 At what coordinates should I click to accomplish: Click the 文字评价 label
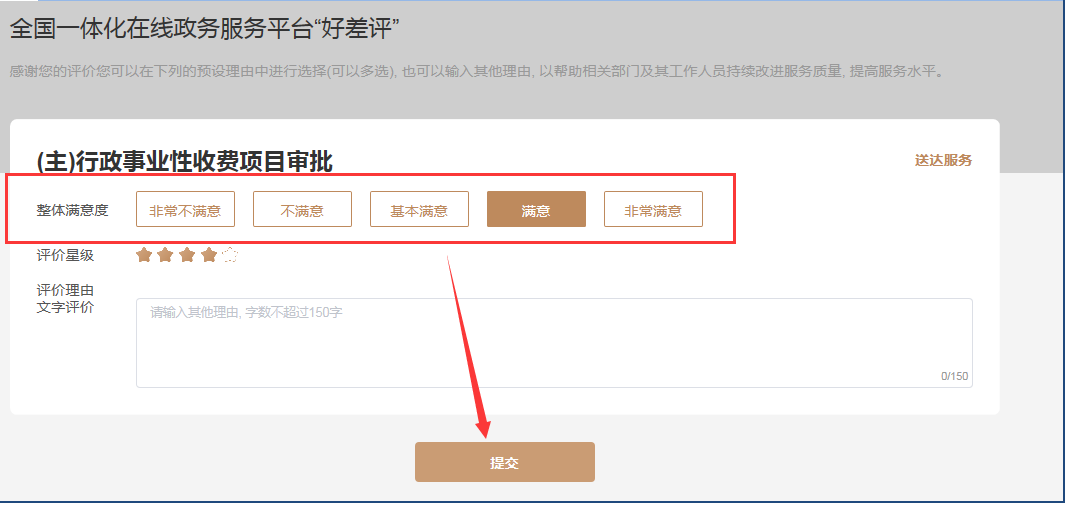[65, 307]
